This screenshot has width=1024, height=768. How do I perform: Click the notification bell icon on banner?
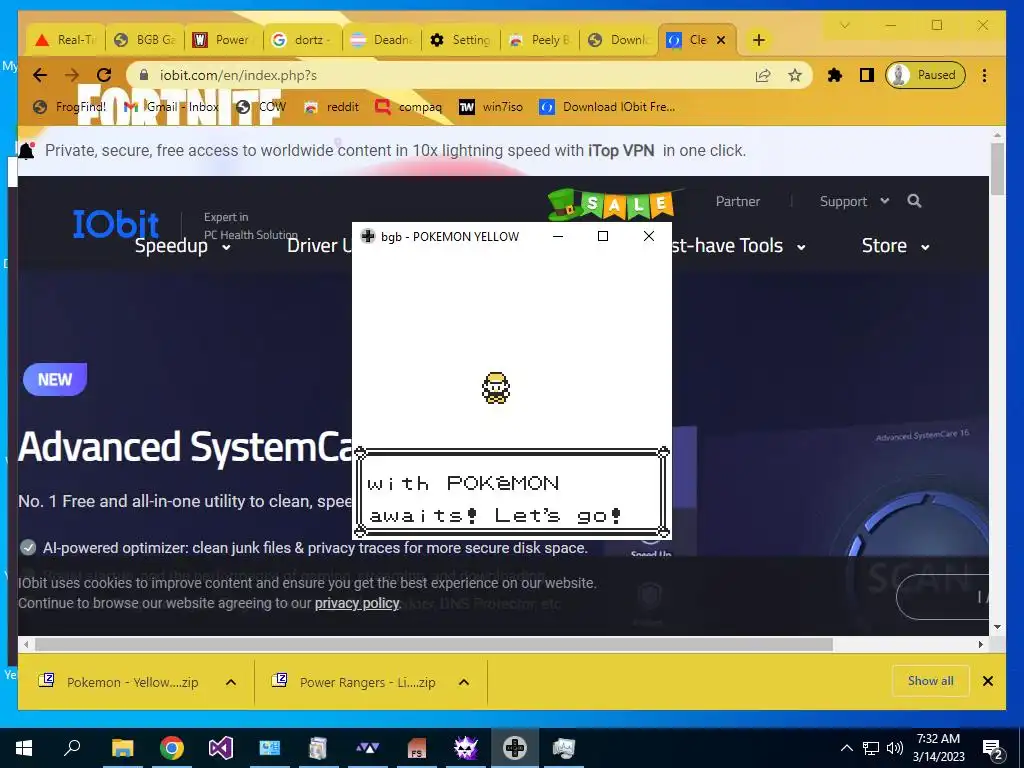26,151
